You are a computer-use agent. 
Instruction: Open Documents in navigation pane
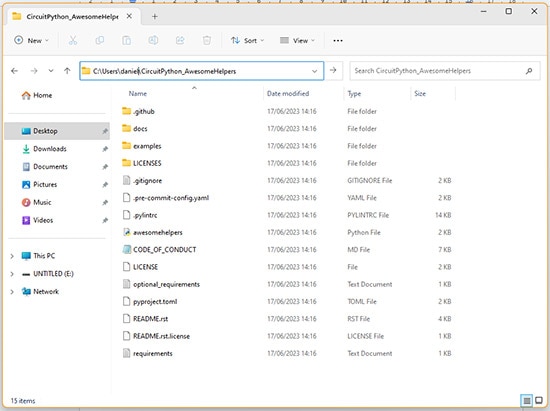[50, 167]
